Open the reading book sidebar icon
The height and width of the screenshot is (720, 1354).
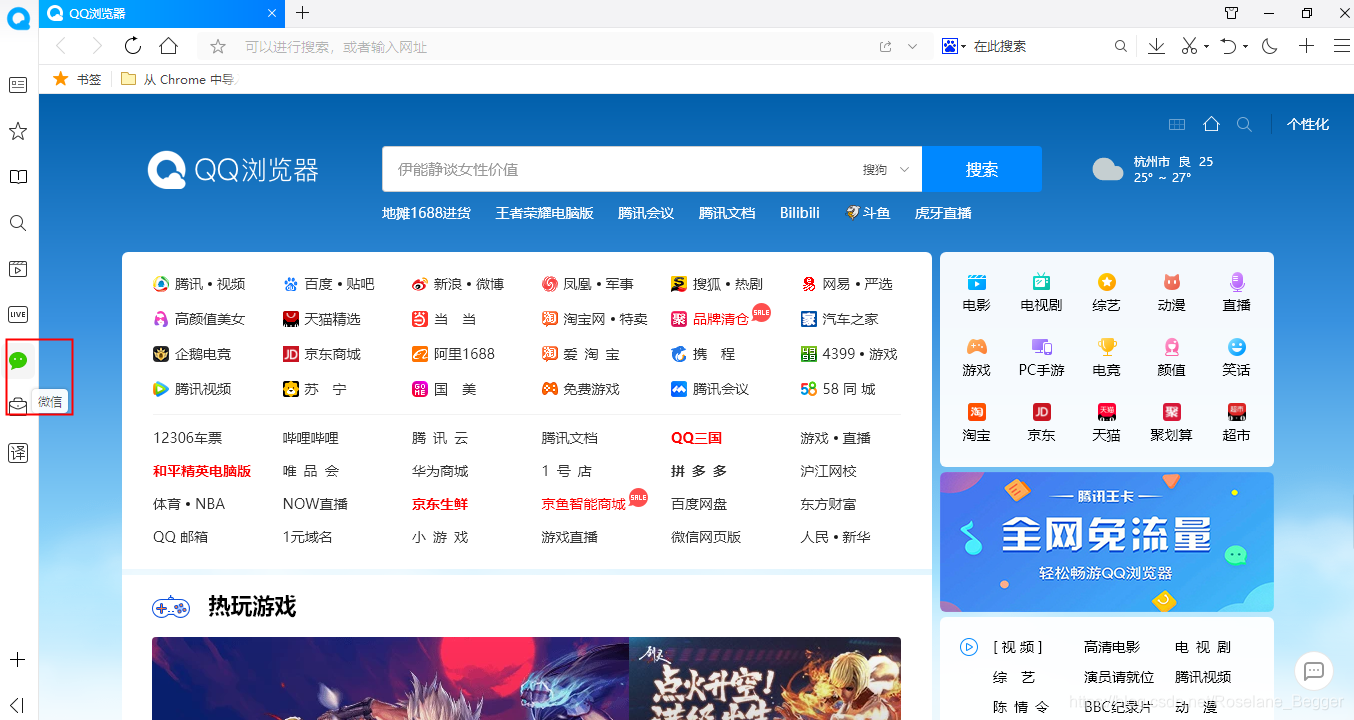pos(18,177)
